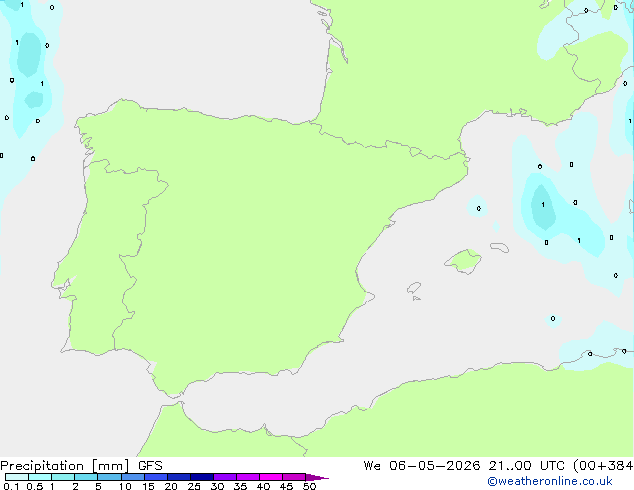
Task: Click the 45–50 mm legend color swatch
Action: 294,477
